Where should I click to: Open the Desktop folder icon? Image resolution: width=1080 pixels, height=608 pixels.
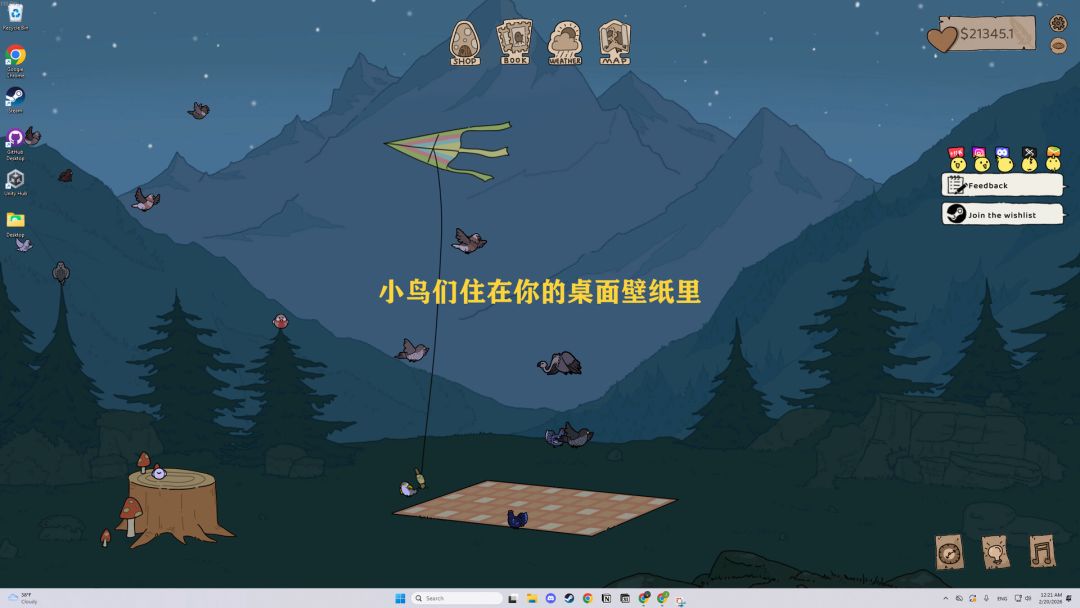pos(15,224)
